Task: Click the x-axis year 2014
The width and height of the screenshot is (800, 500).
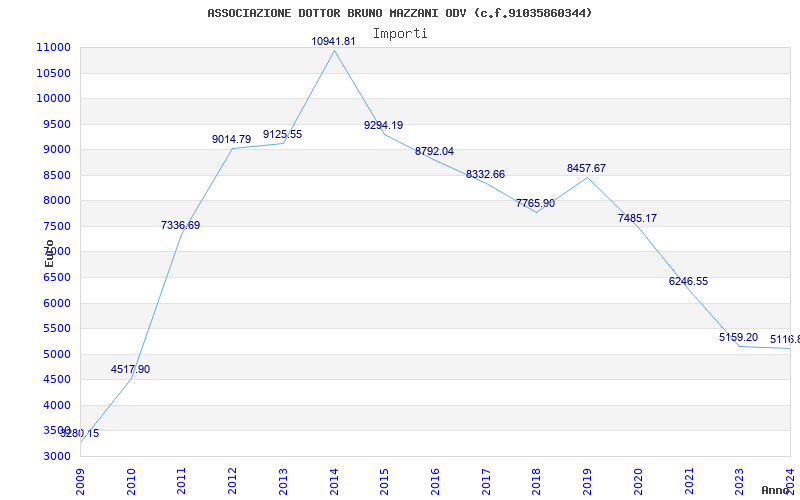Action: click(x=334, y=482)
